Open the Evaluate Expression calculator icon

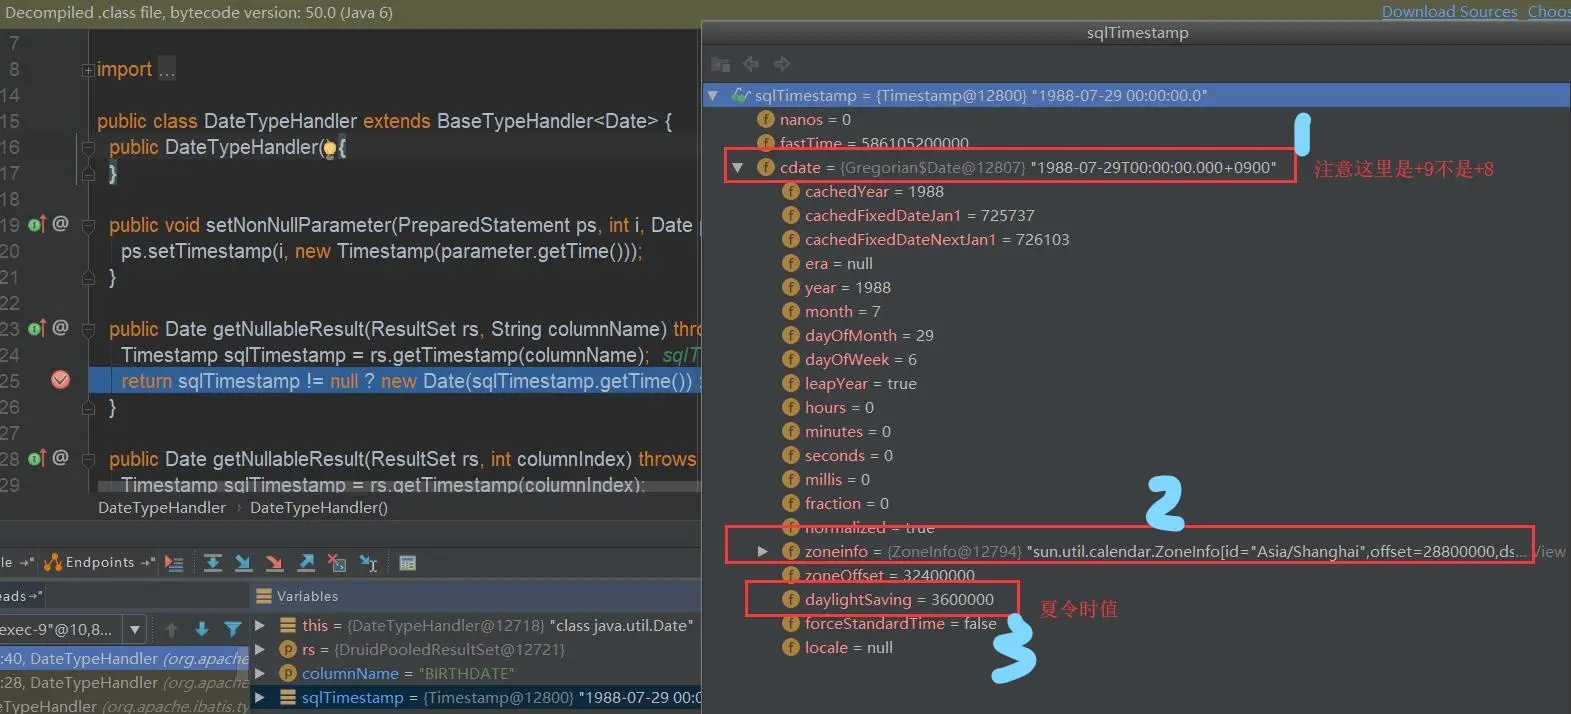pyautogui.click(x=407, y=563)
